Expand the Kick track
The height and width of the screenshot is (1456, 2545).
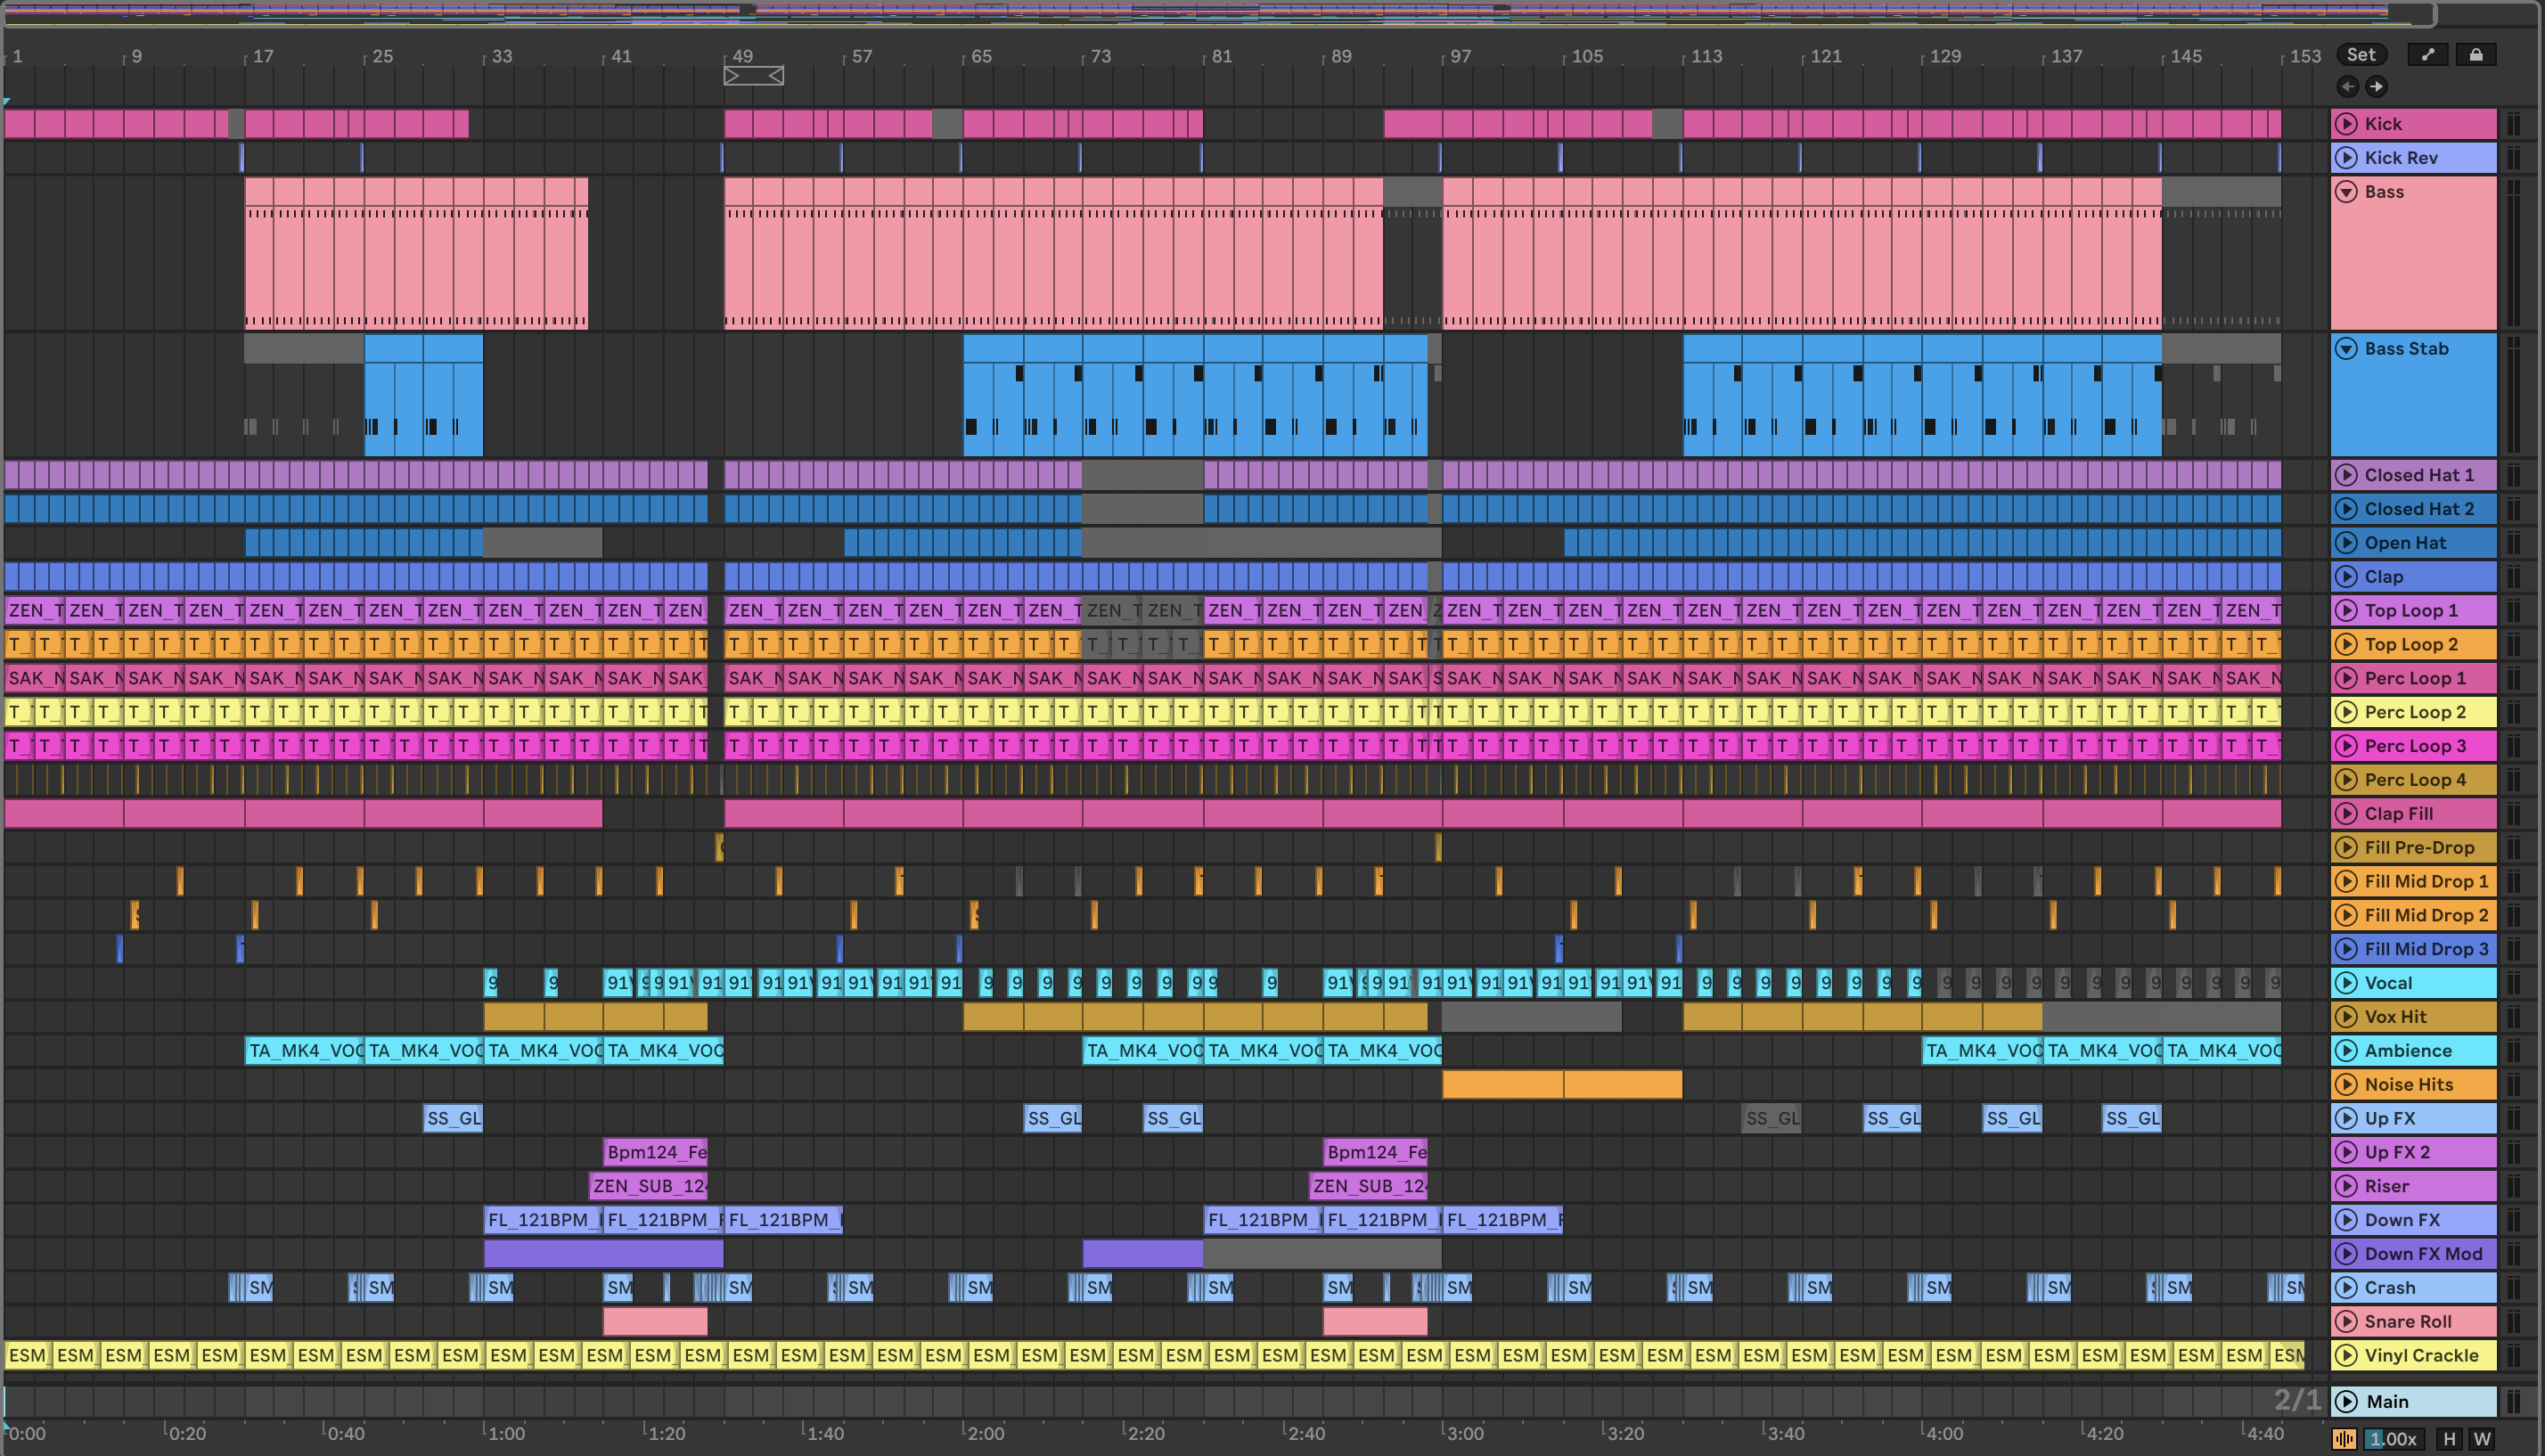[2346, 124]
